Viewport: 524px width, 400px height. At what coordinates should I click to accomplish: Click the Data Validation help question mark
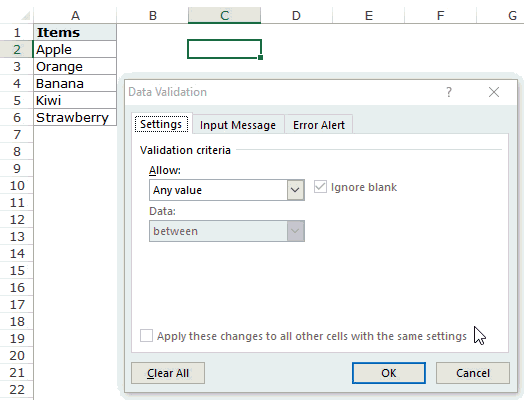click(449, 92)
